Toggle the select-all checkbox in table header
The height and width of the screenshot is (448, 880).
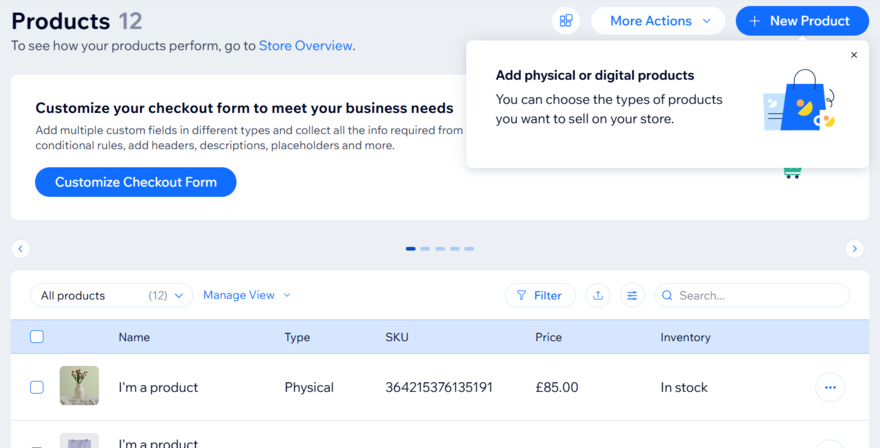[36, 337]
